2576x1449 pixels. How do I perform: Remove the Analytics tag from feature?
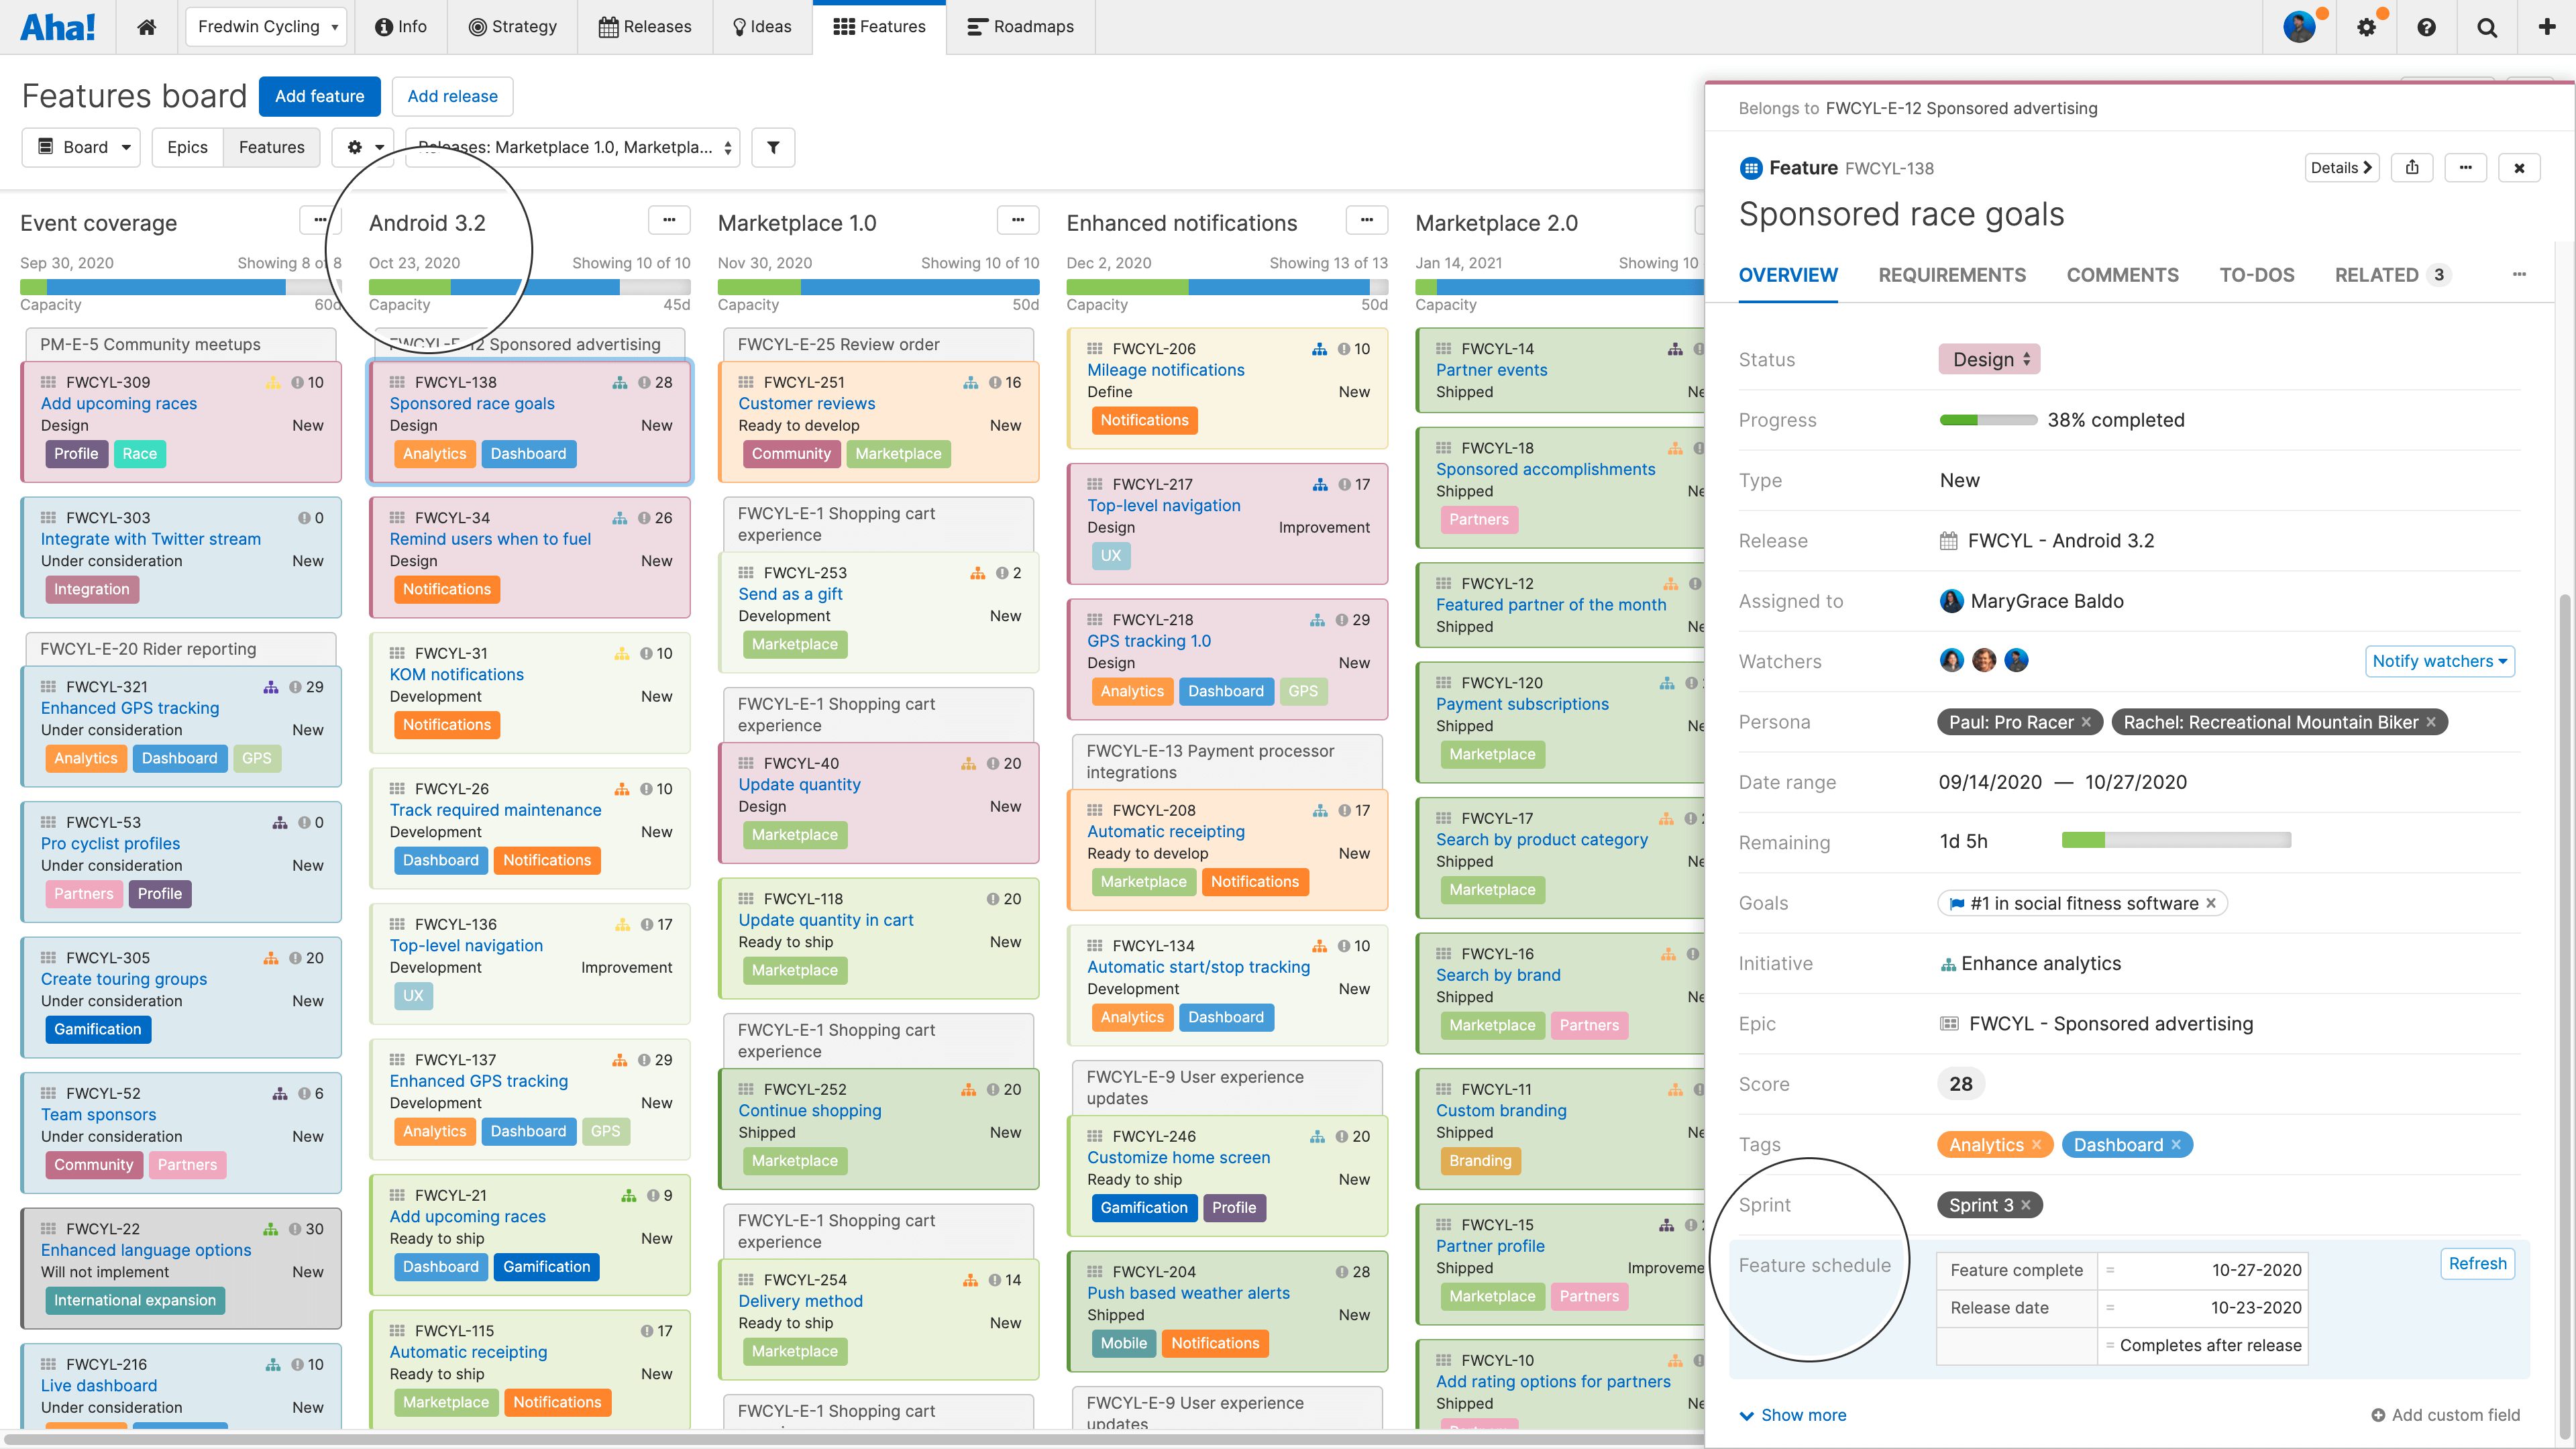pos(2037,1145)
